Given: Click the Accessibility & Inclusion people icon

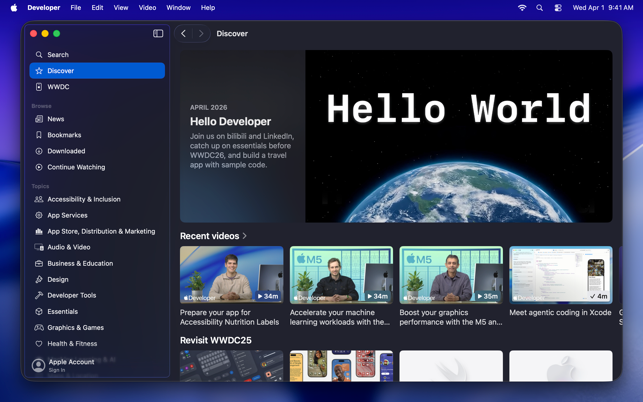Looking at the screenshot, I should coord(39,199).
